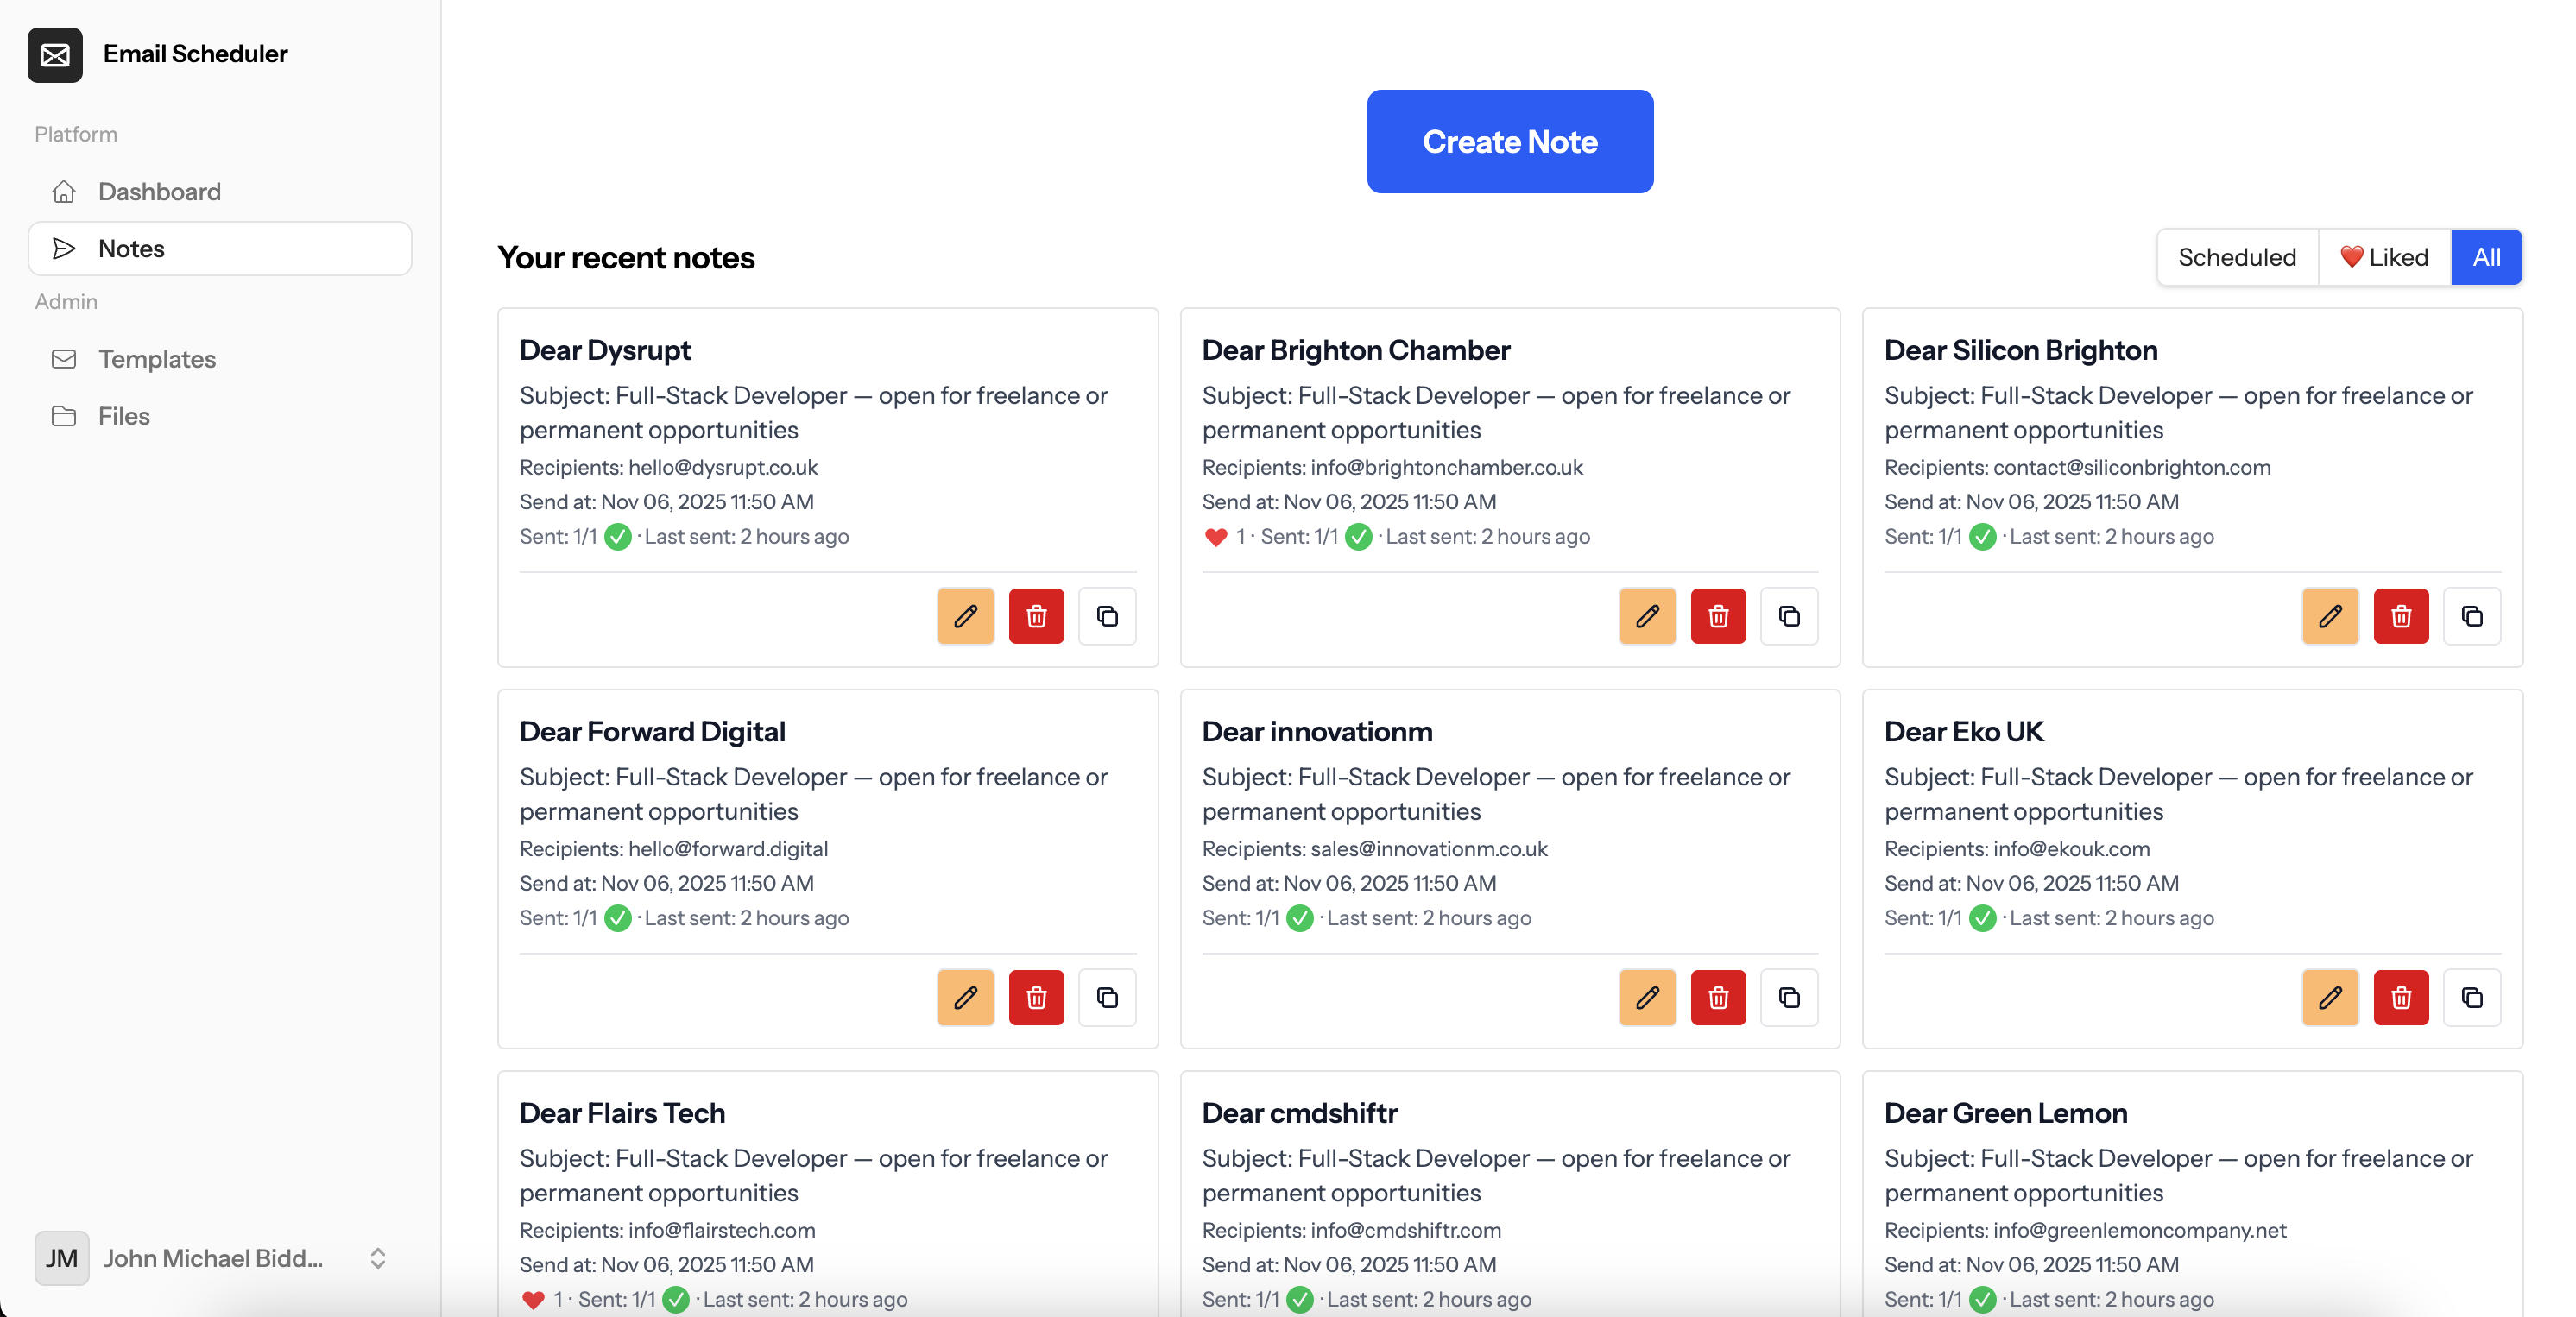Show only Scheduled notes
The image size is (2576, 1317).
(2236, 257)
